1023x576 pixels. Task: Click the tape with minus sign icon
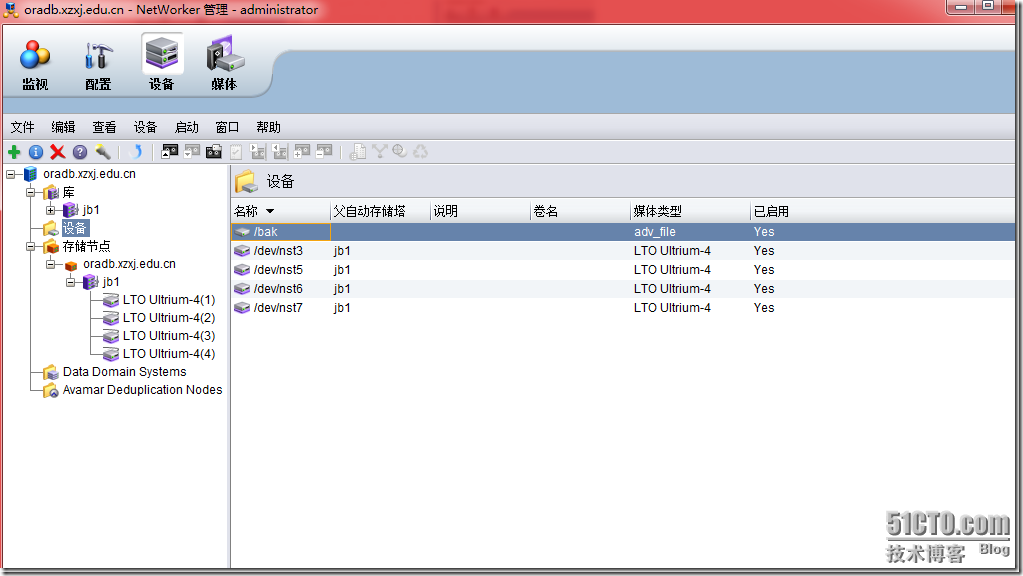[x=324, y=152]
